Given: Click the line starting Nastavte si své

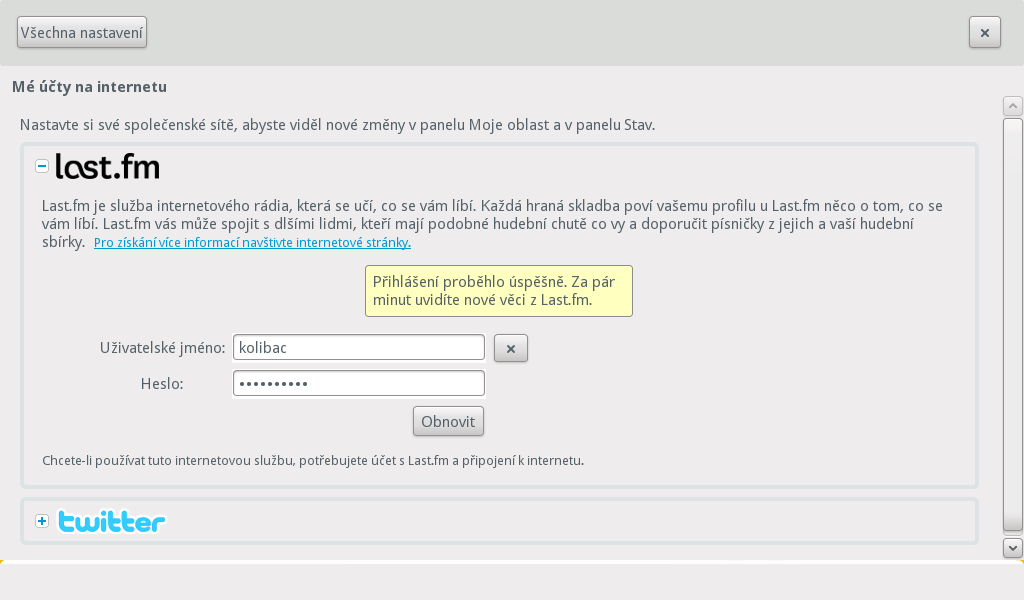Looking at the screenshot, I should pos(337,125).
